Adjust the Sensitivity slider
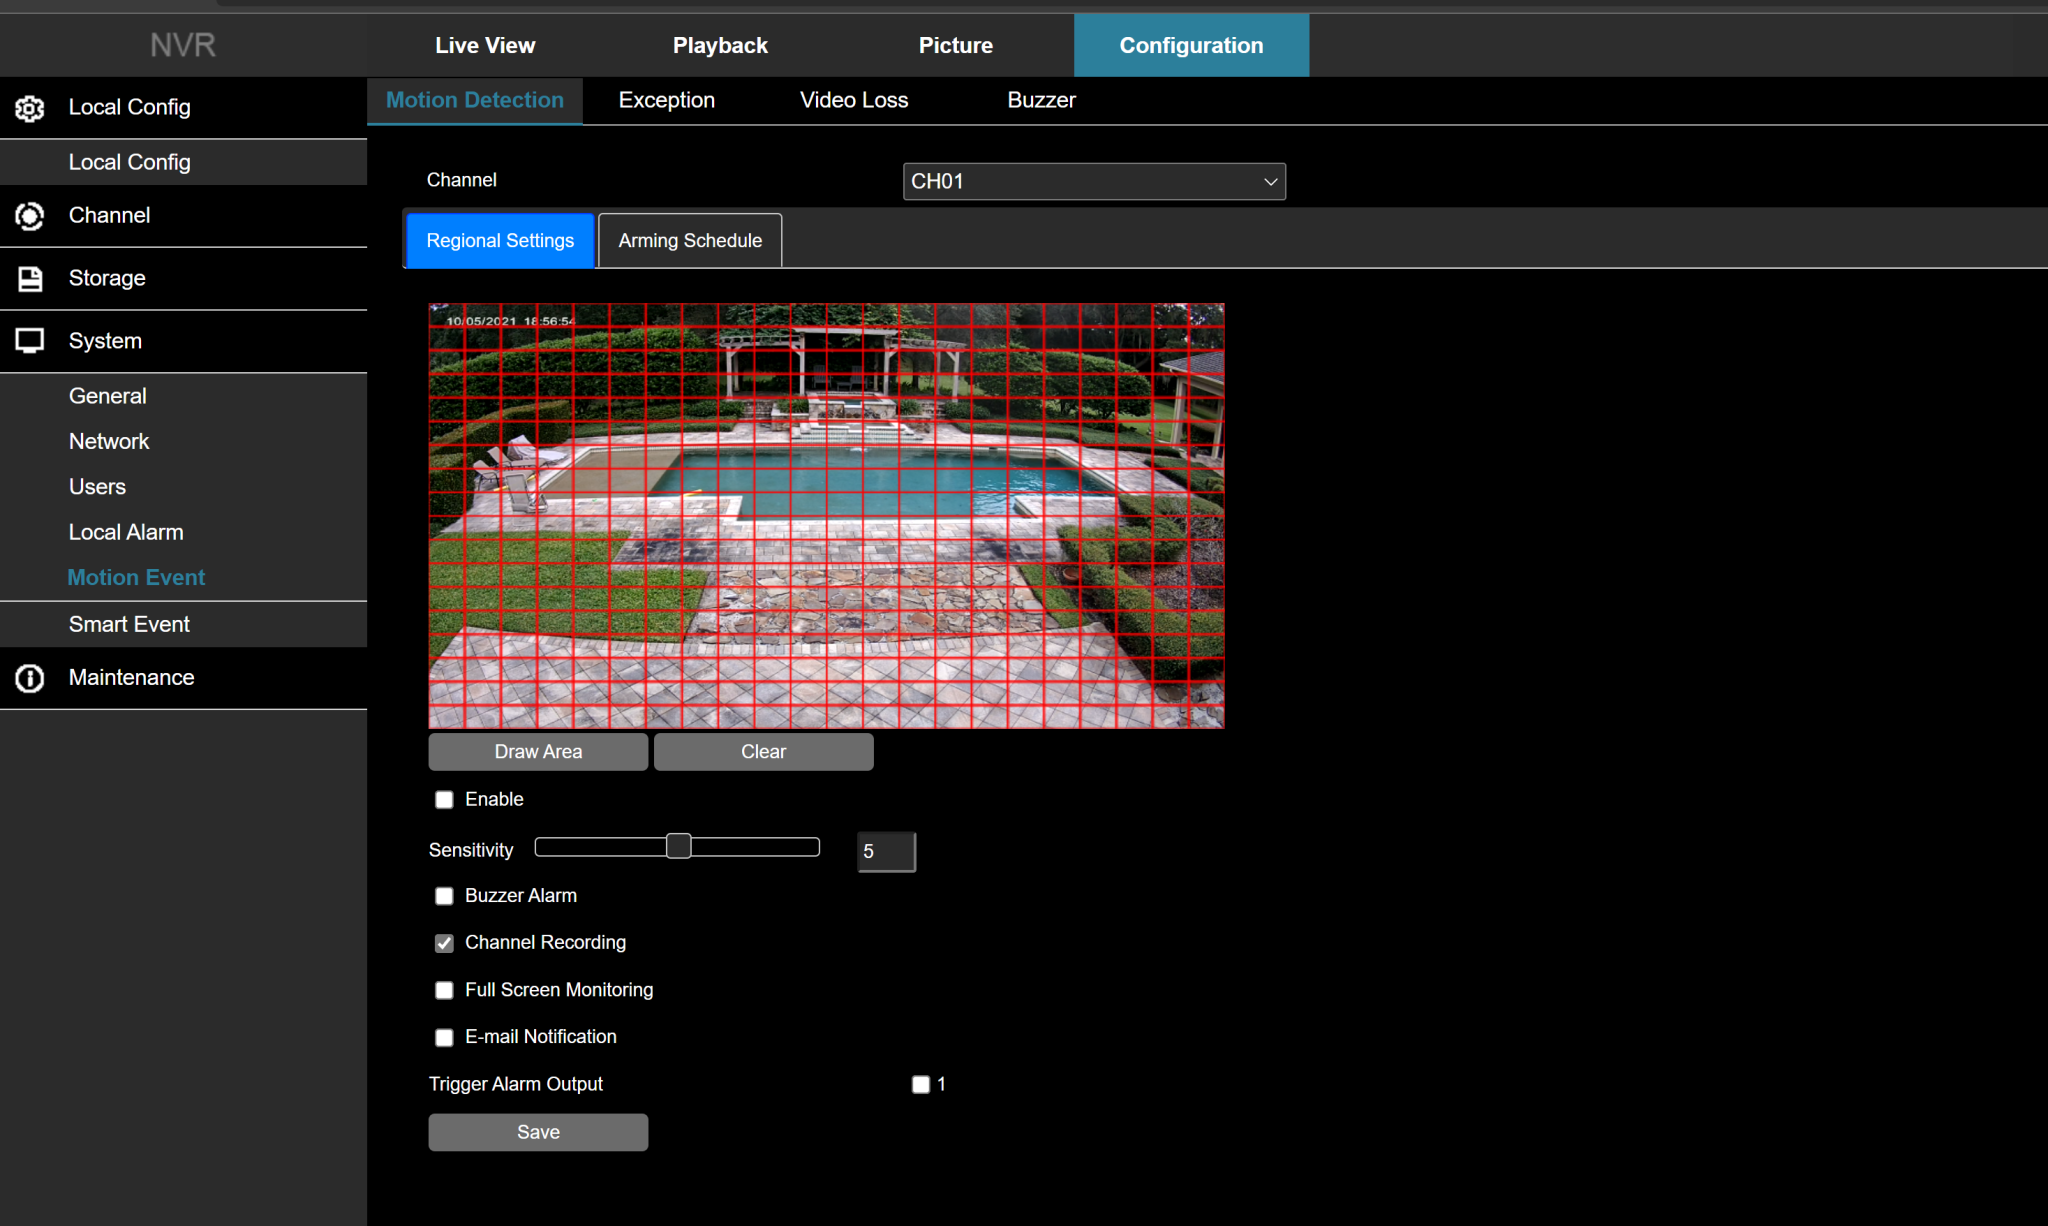The width and height of the screenshot is (2048, 1226). click(x=678, y=846)
